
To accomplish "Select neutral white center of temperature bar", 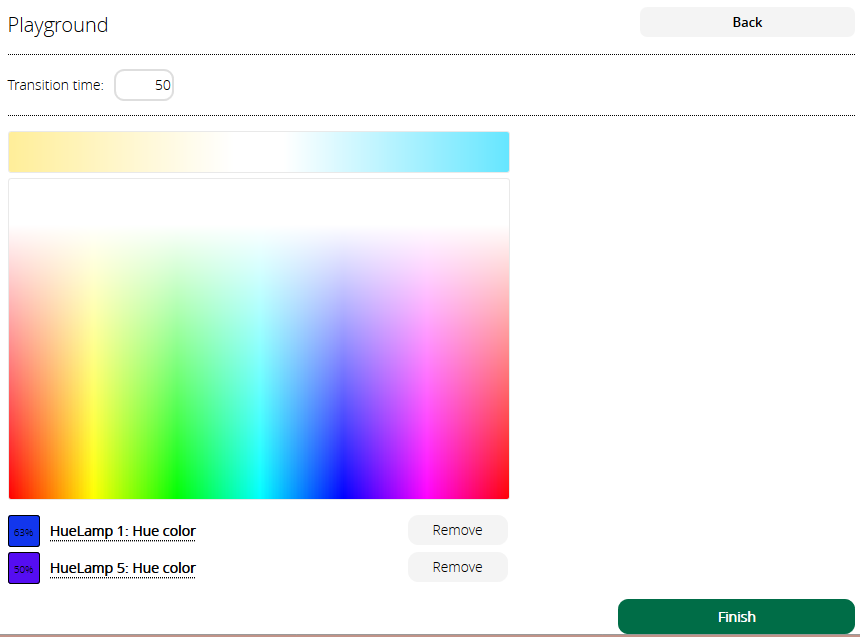I will [258, 152].
